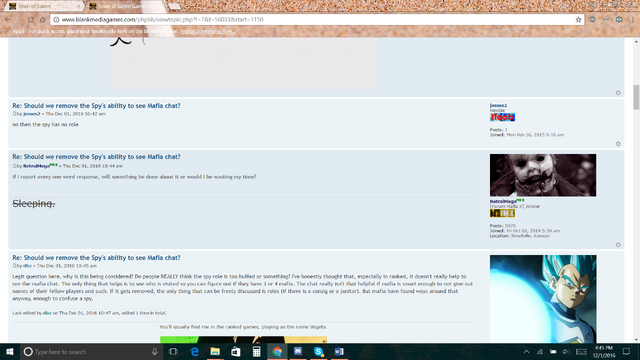The width and height of the screenshot is (640, 360).
Task: Open the volume control in the tray
Action: tap(566, 351)
